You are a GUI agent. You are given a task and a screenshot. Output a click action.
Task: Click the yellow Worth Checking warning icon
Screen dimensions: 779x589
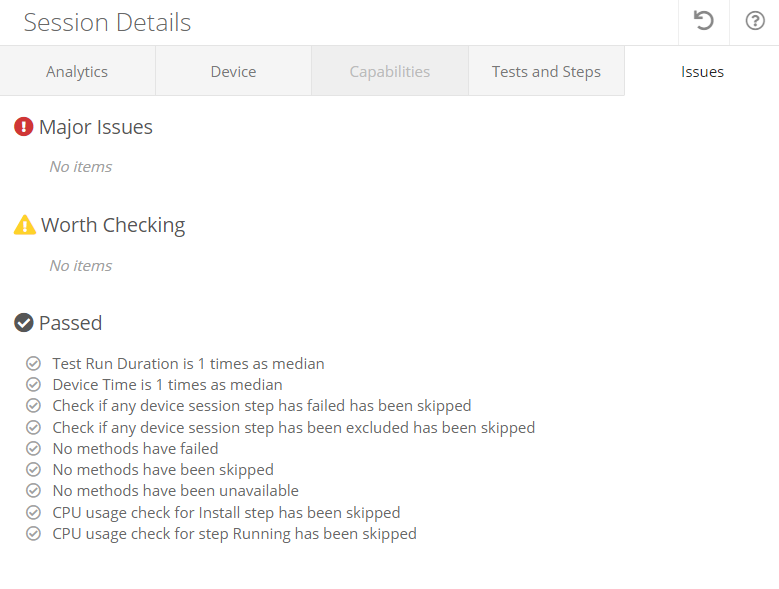tap(25, 225)
